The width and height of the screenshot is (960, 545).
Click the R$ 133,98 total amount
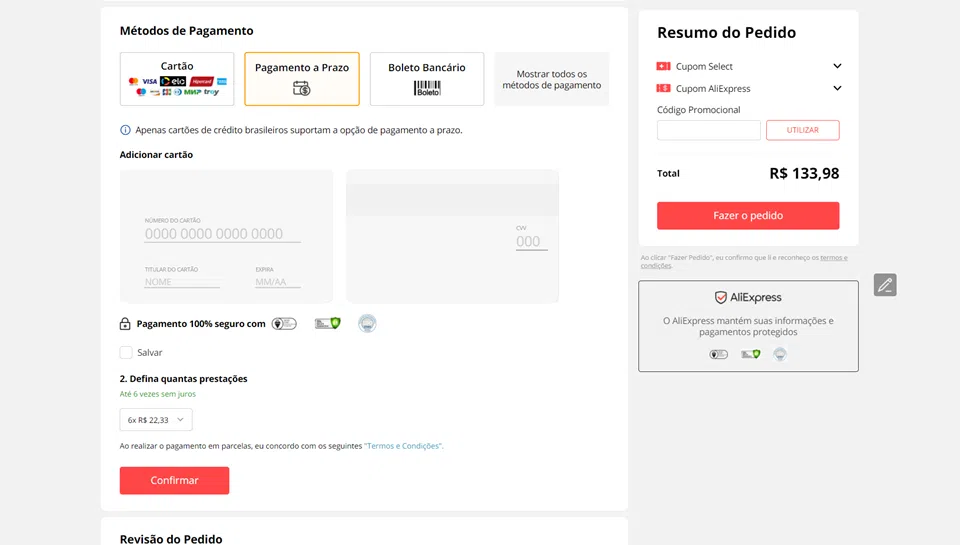pyautogui.click(x=804, y=173)
